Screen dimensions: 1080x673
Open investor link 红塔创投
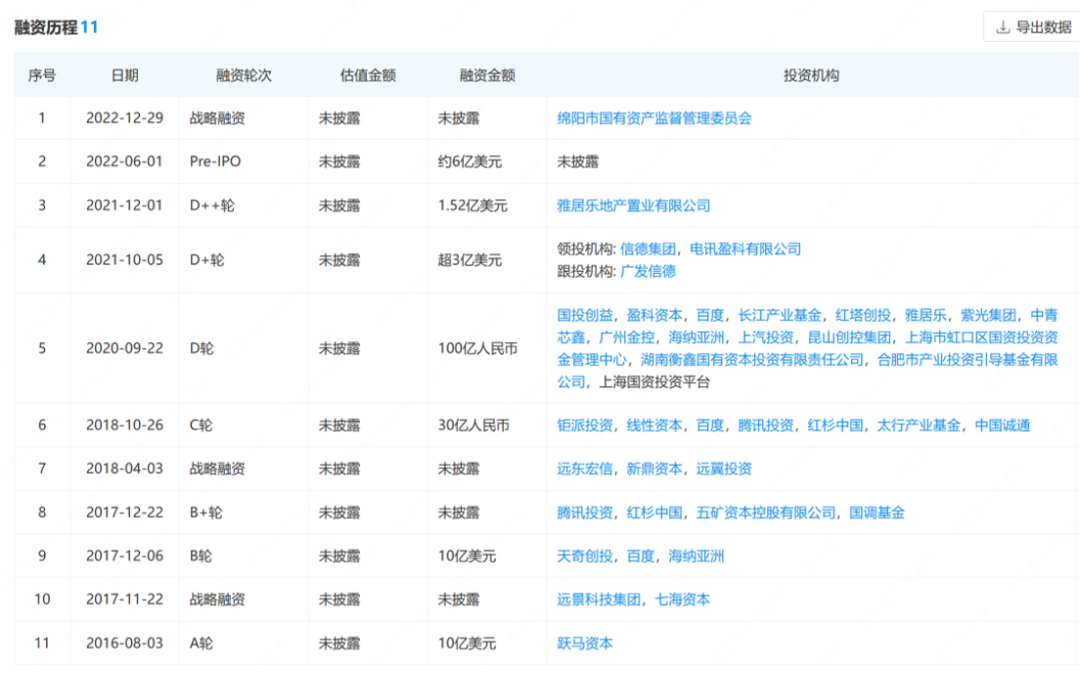[x=863, y=315]
